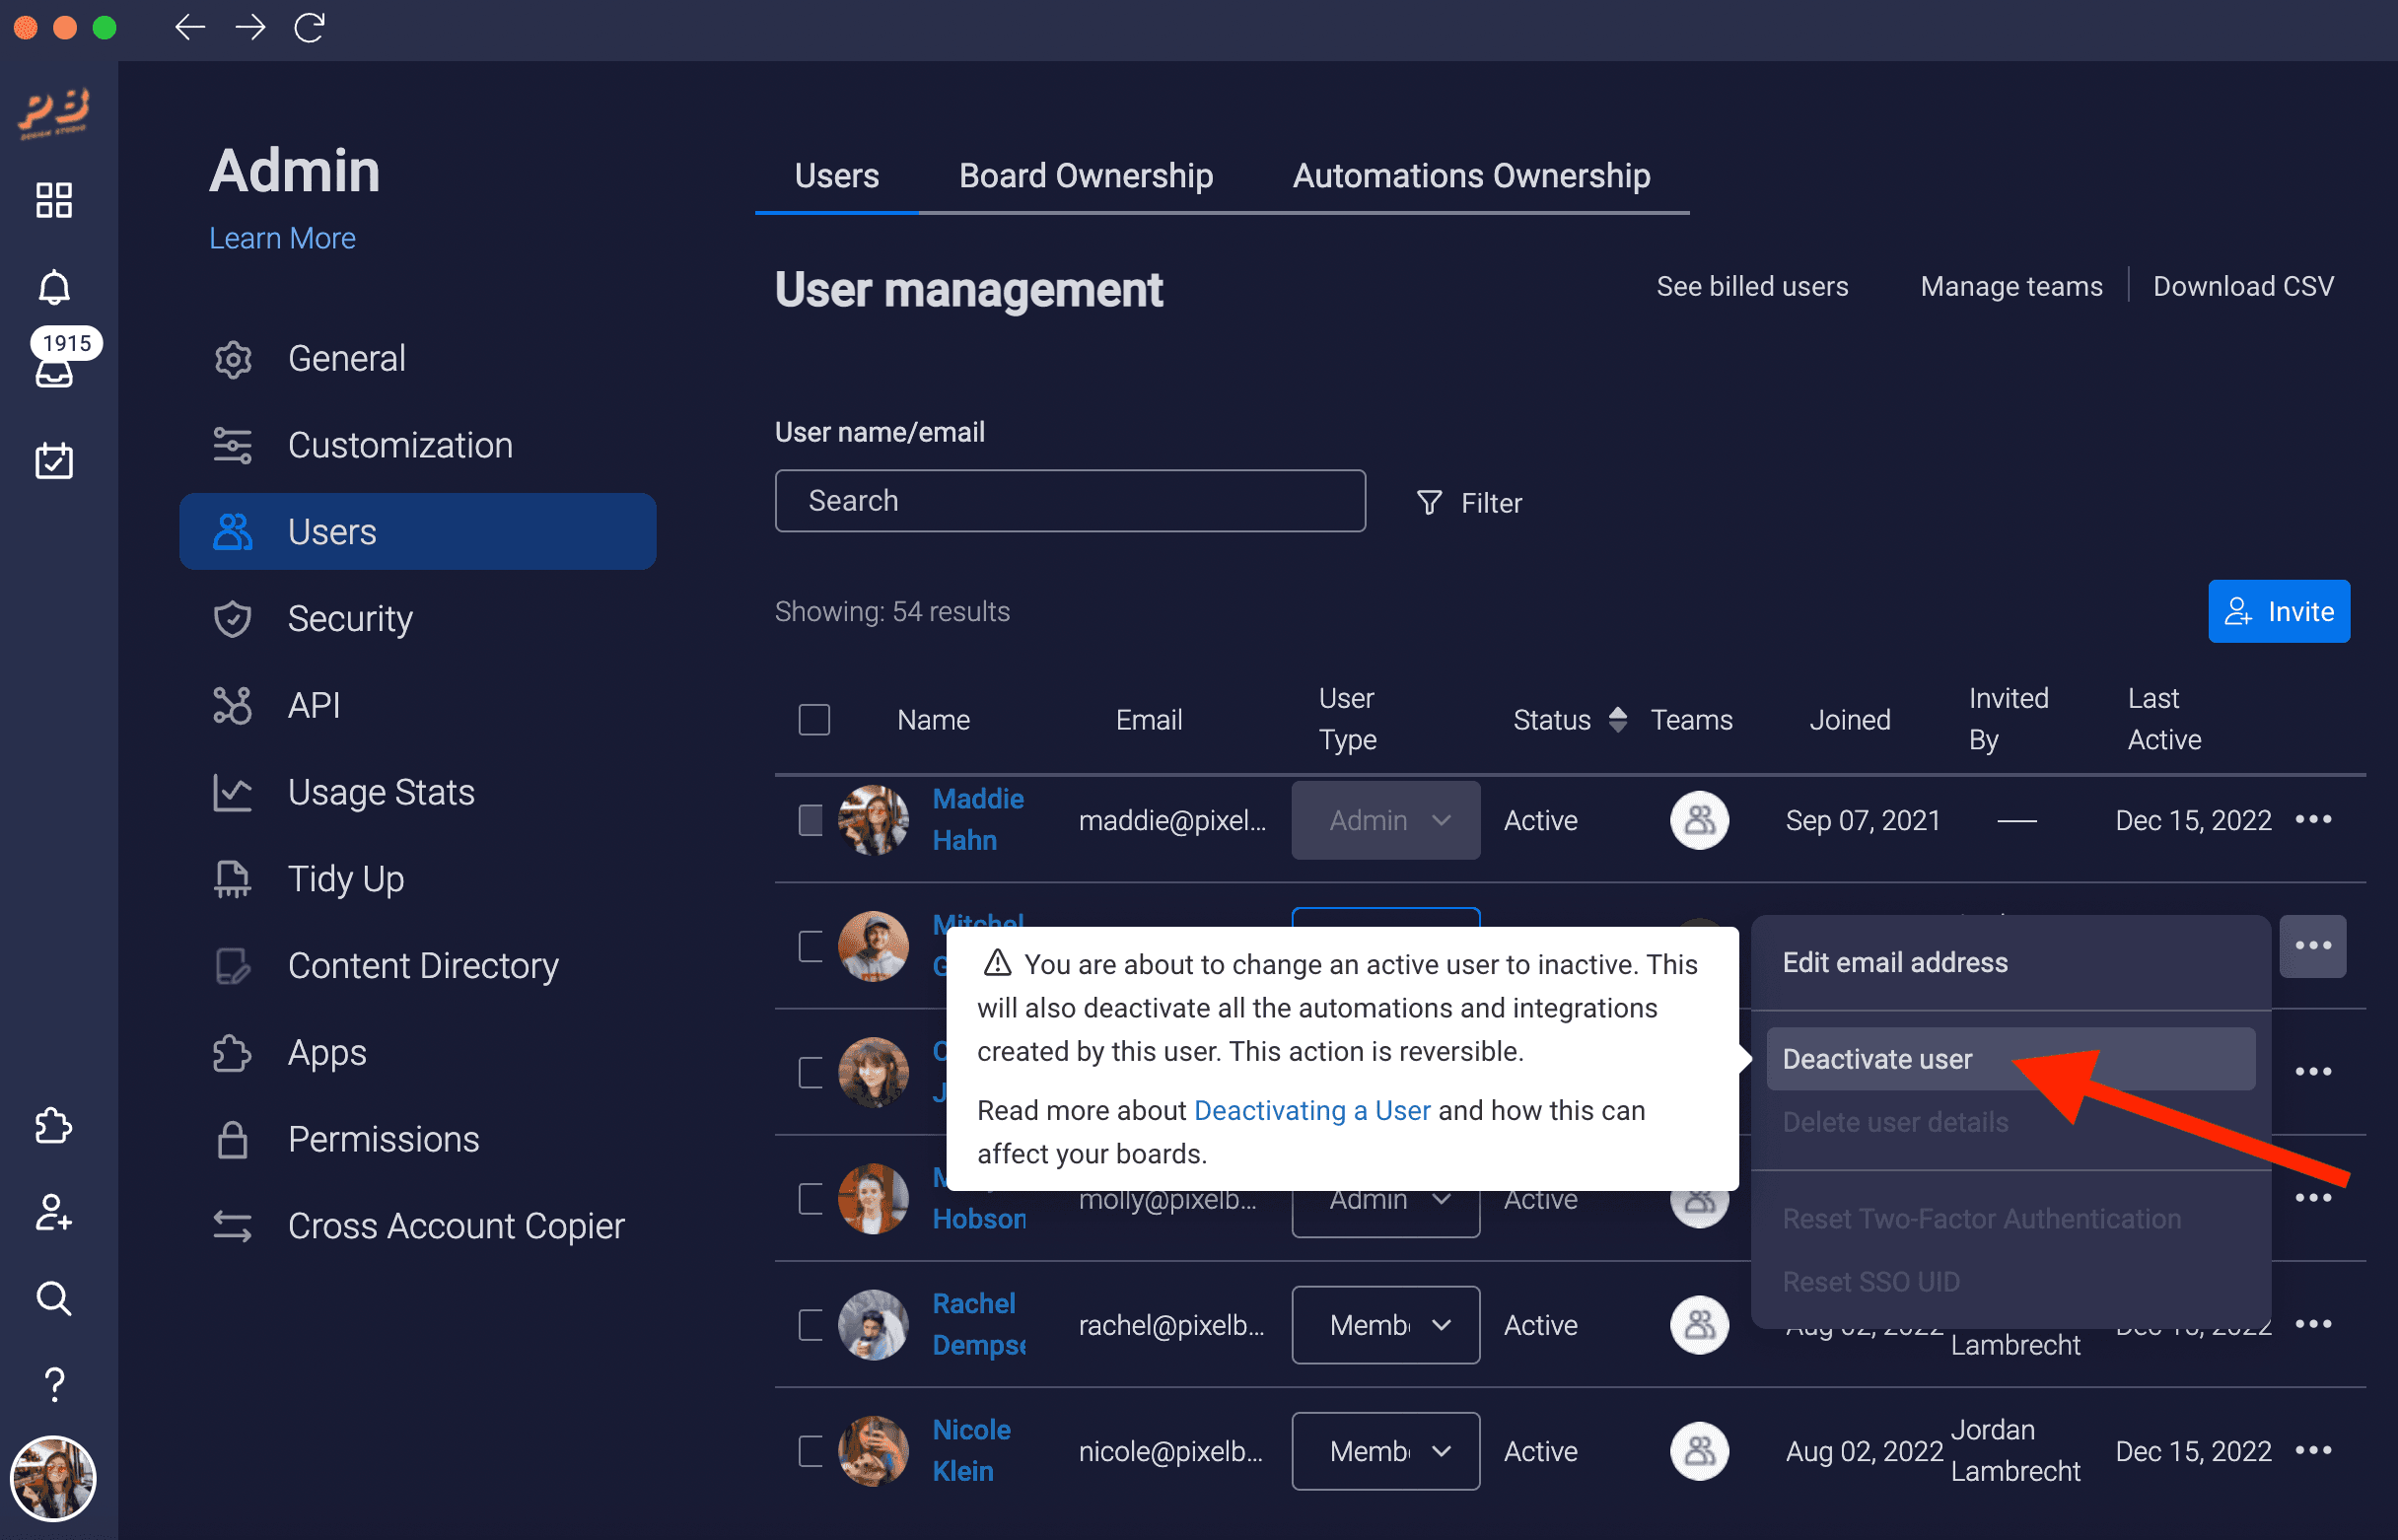Tick the select-all checkbox in table header
This screenshot has width=2398, height=1540.
pos(814,719)
